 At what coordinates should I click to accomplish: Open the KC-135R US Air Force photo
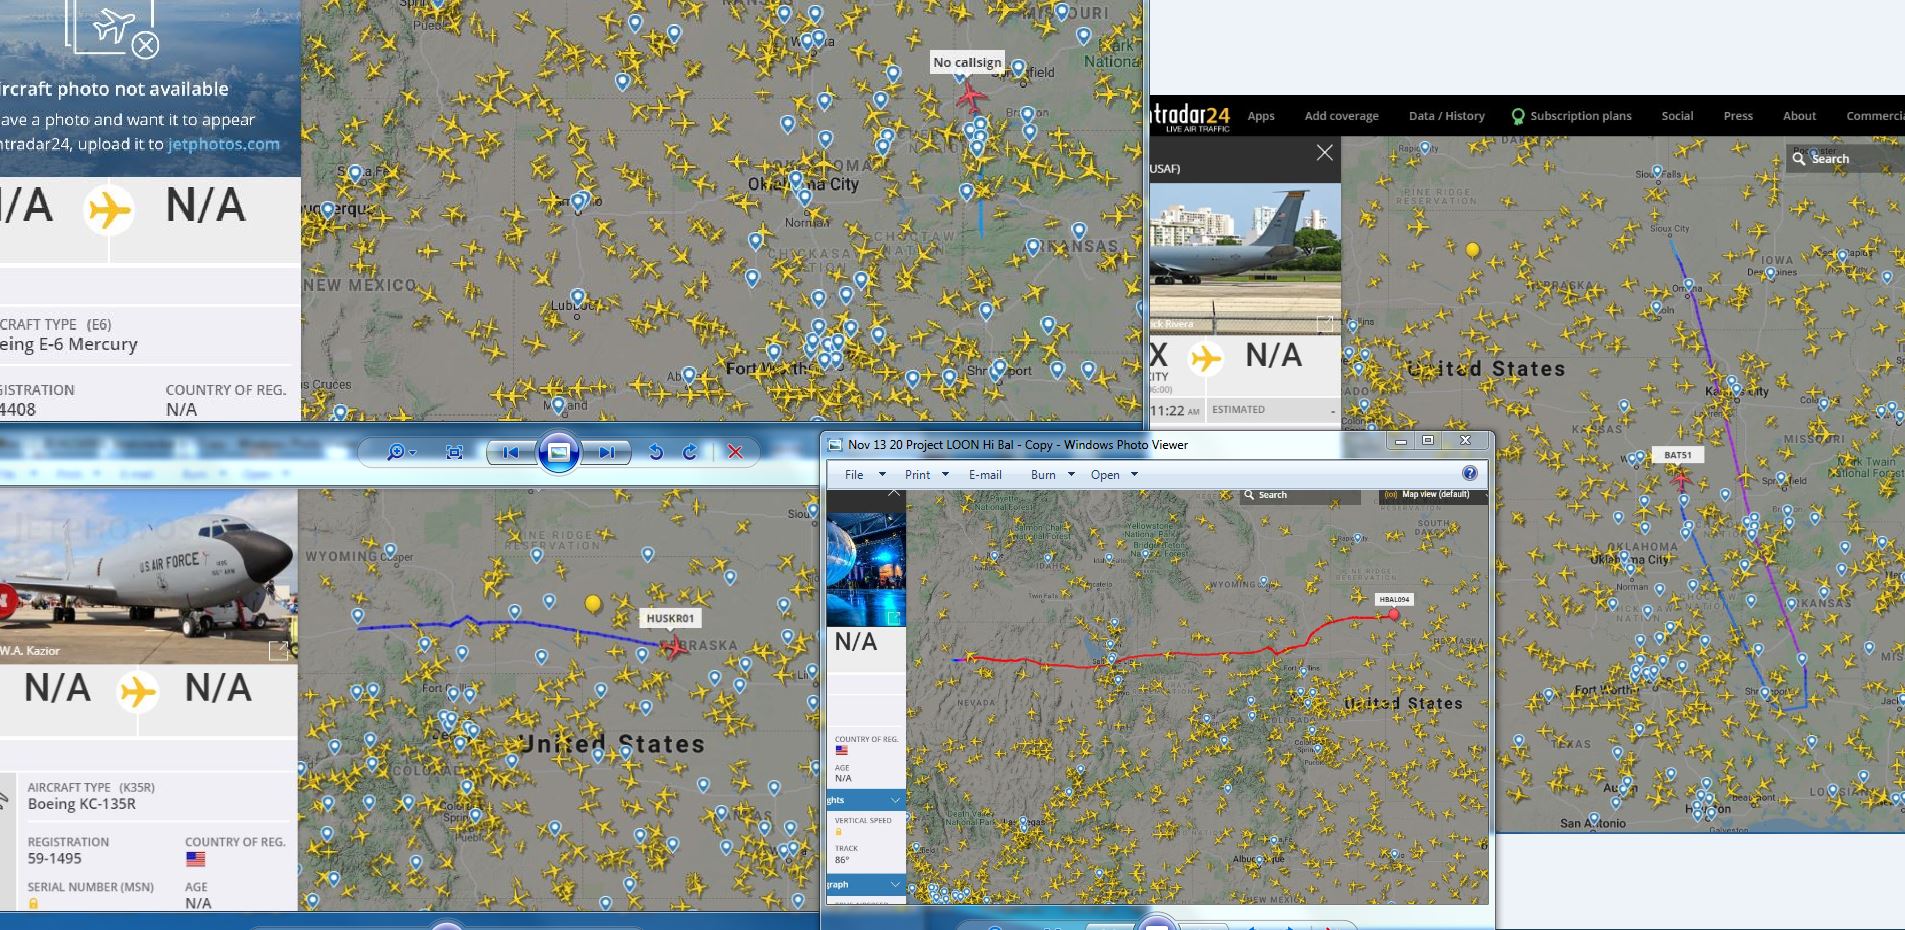point(148,576)
